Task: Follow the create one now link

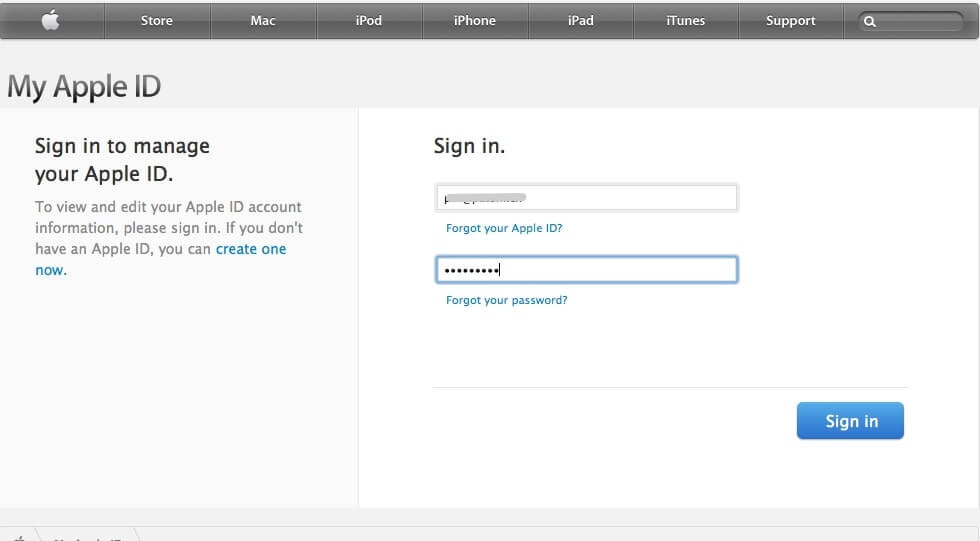Action: (x=251, y=249)
